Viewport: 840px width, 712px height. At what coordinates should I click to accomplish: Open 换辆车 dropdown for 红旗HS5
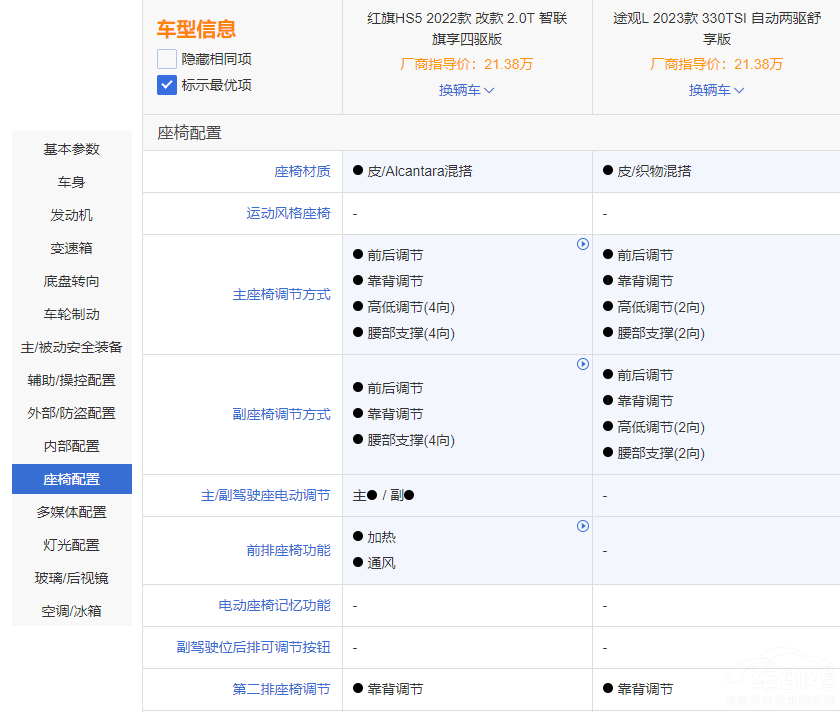[467, 90]
